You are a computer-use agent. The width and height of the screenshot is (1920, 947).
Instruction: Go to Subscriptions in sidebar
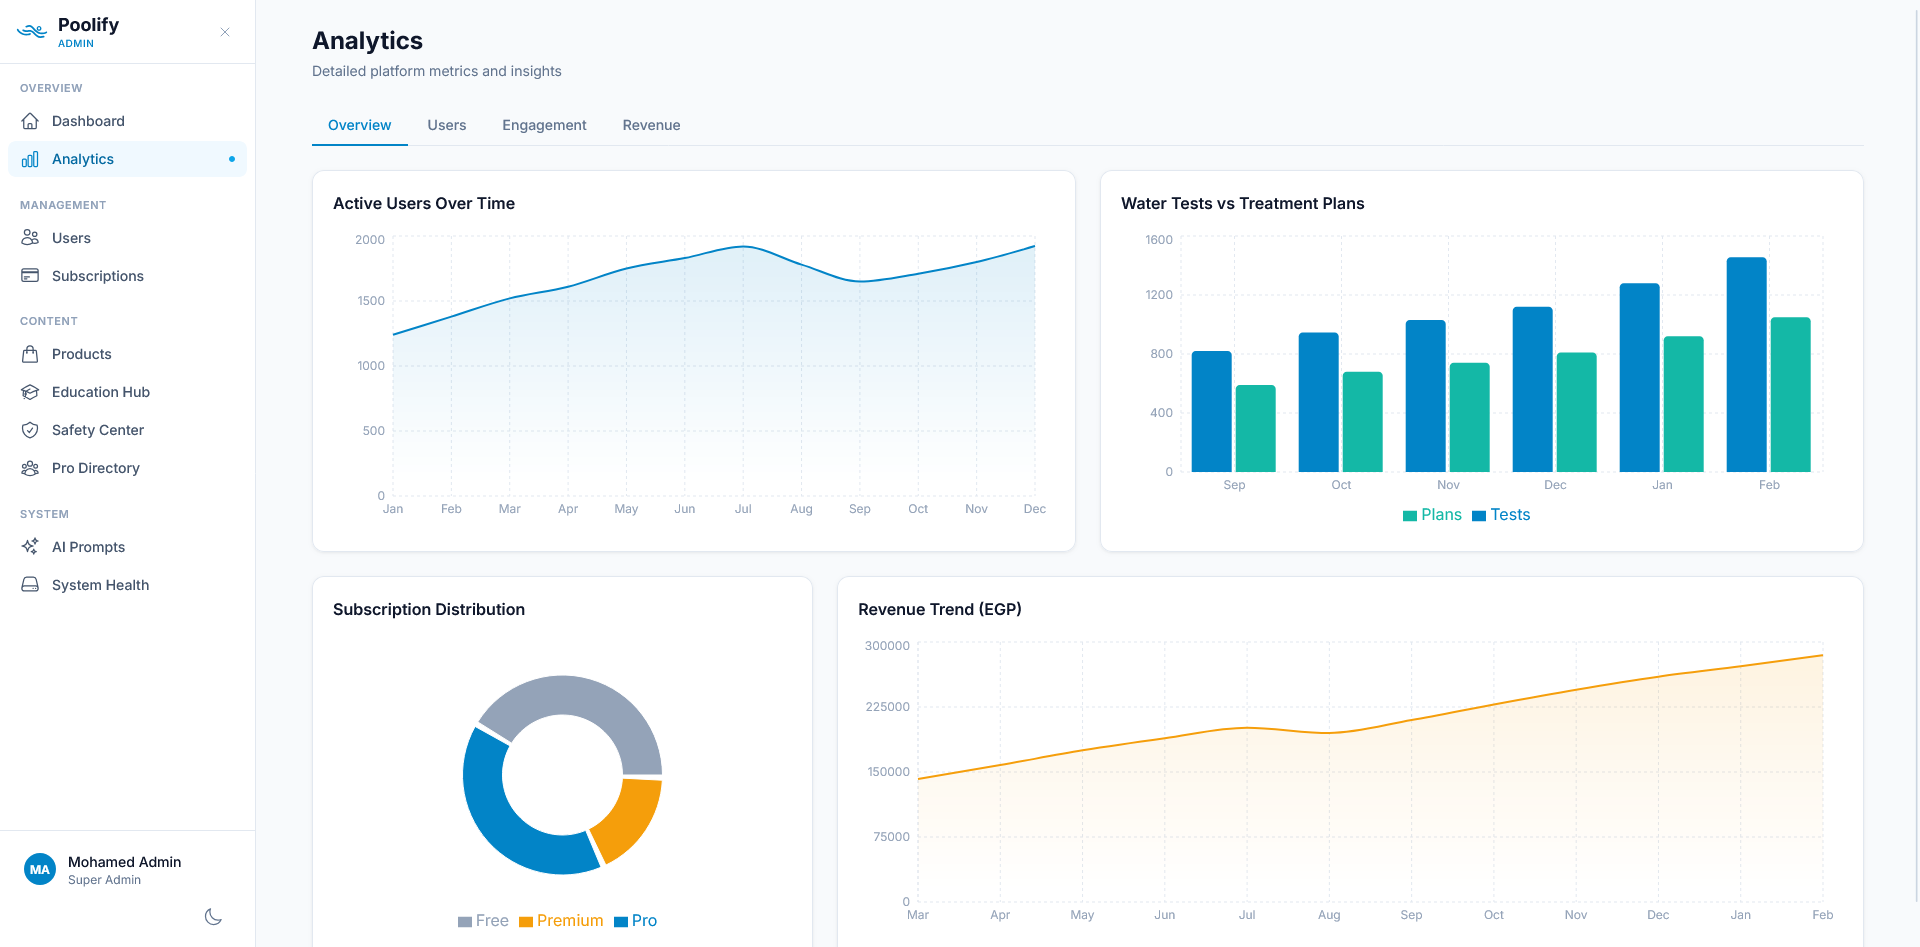[127, 276]
